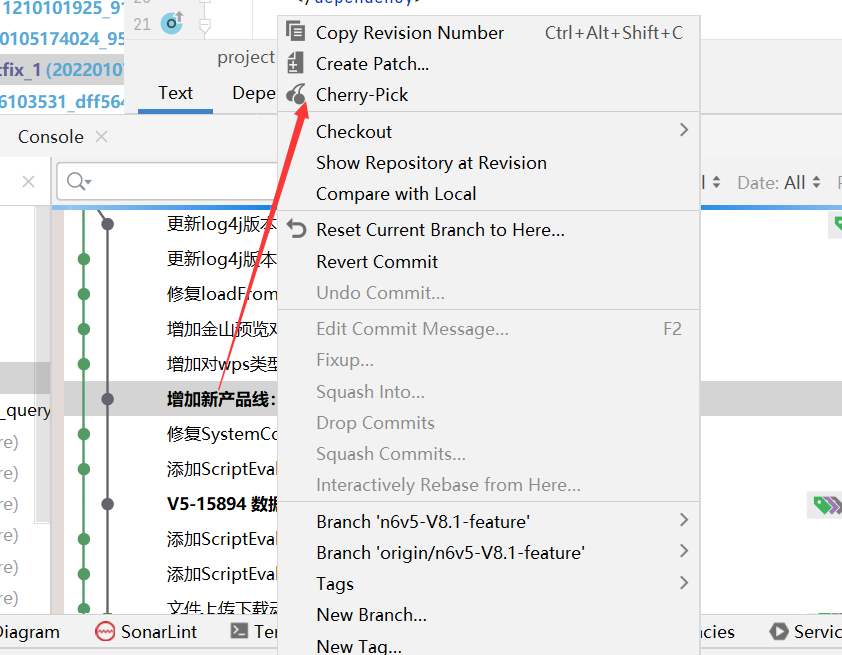Viewport: 842px width, 655px height.
Task: Switch to the Text editor tab
Action: coord(175,93)
